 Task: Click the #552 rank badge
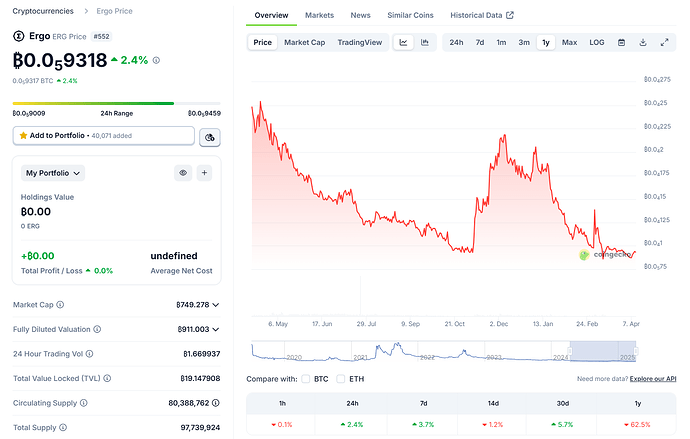[x=101, y=37]
